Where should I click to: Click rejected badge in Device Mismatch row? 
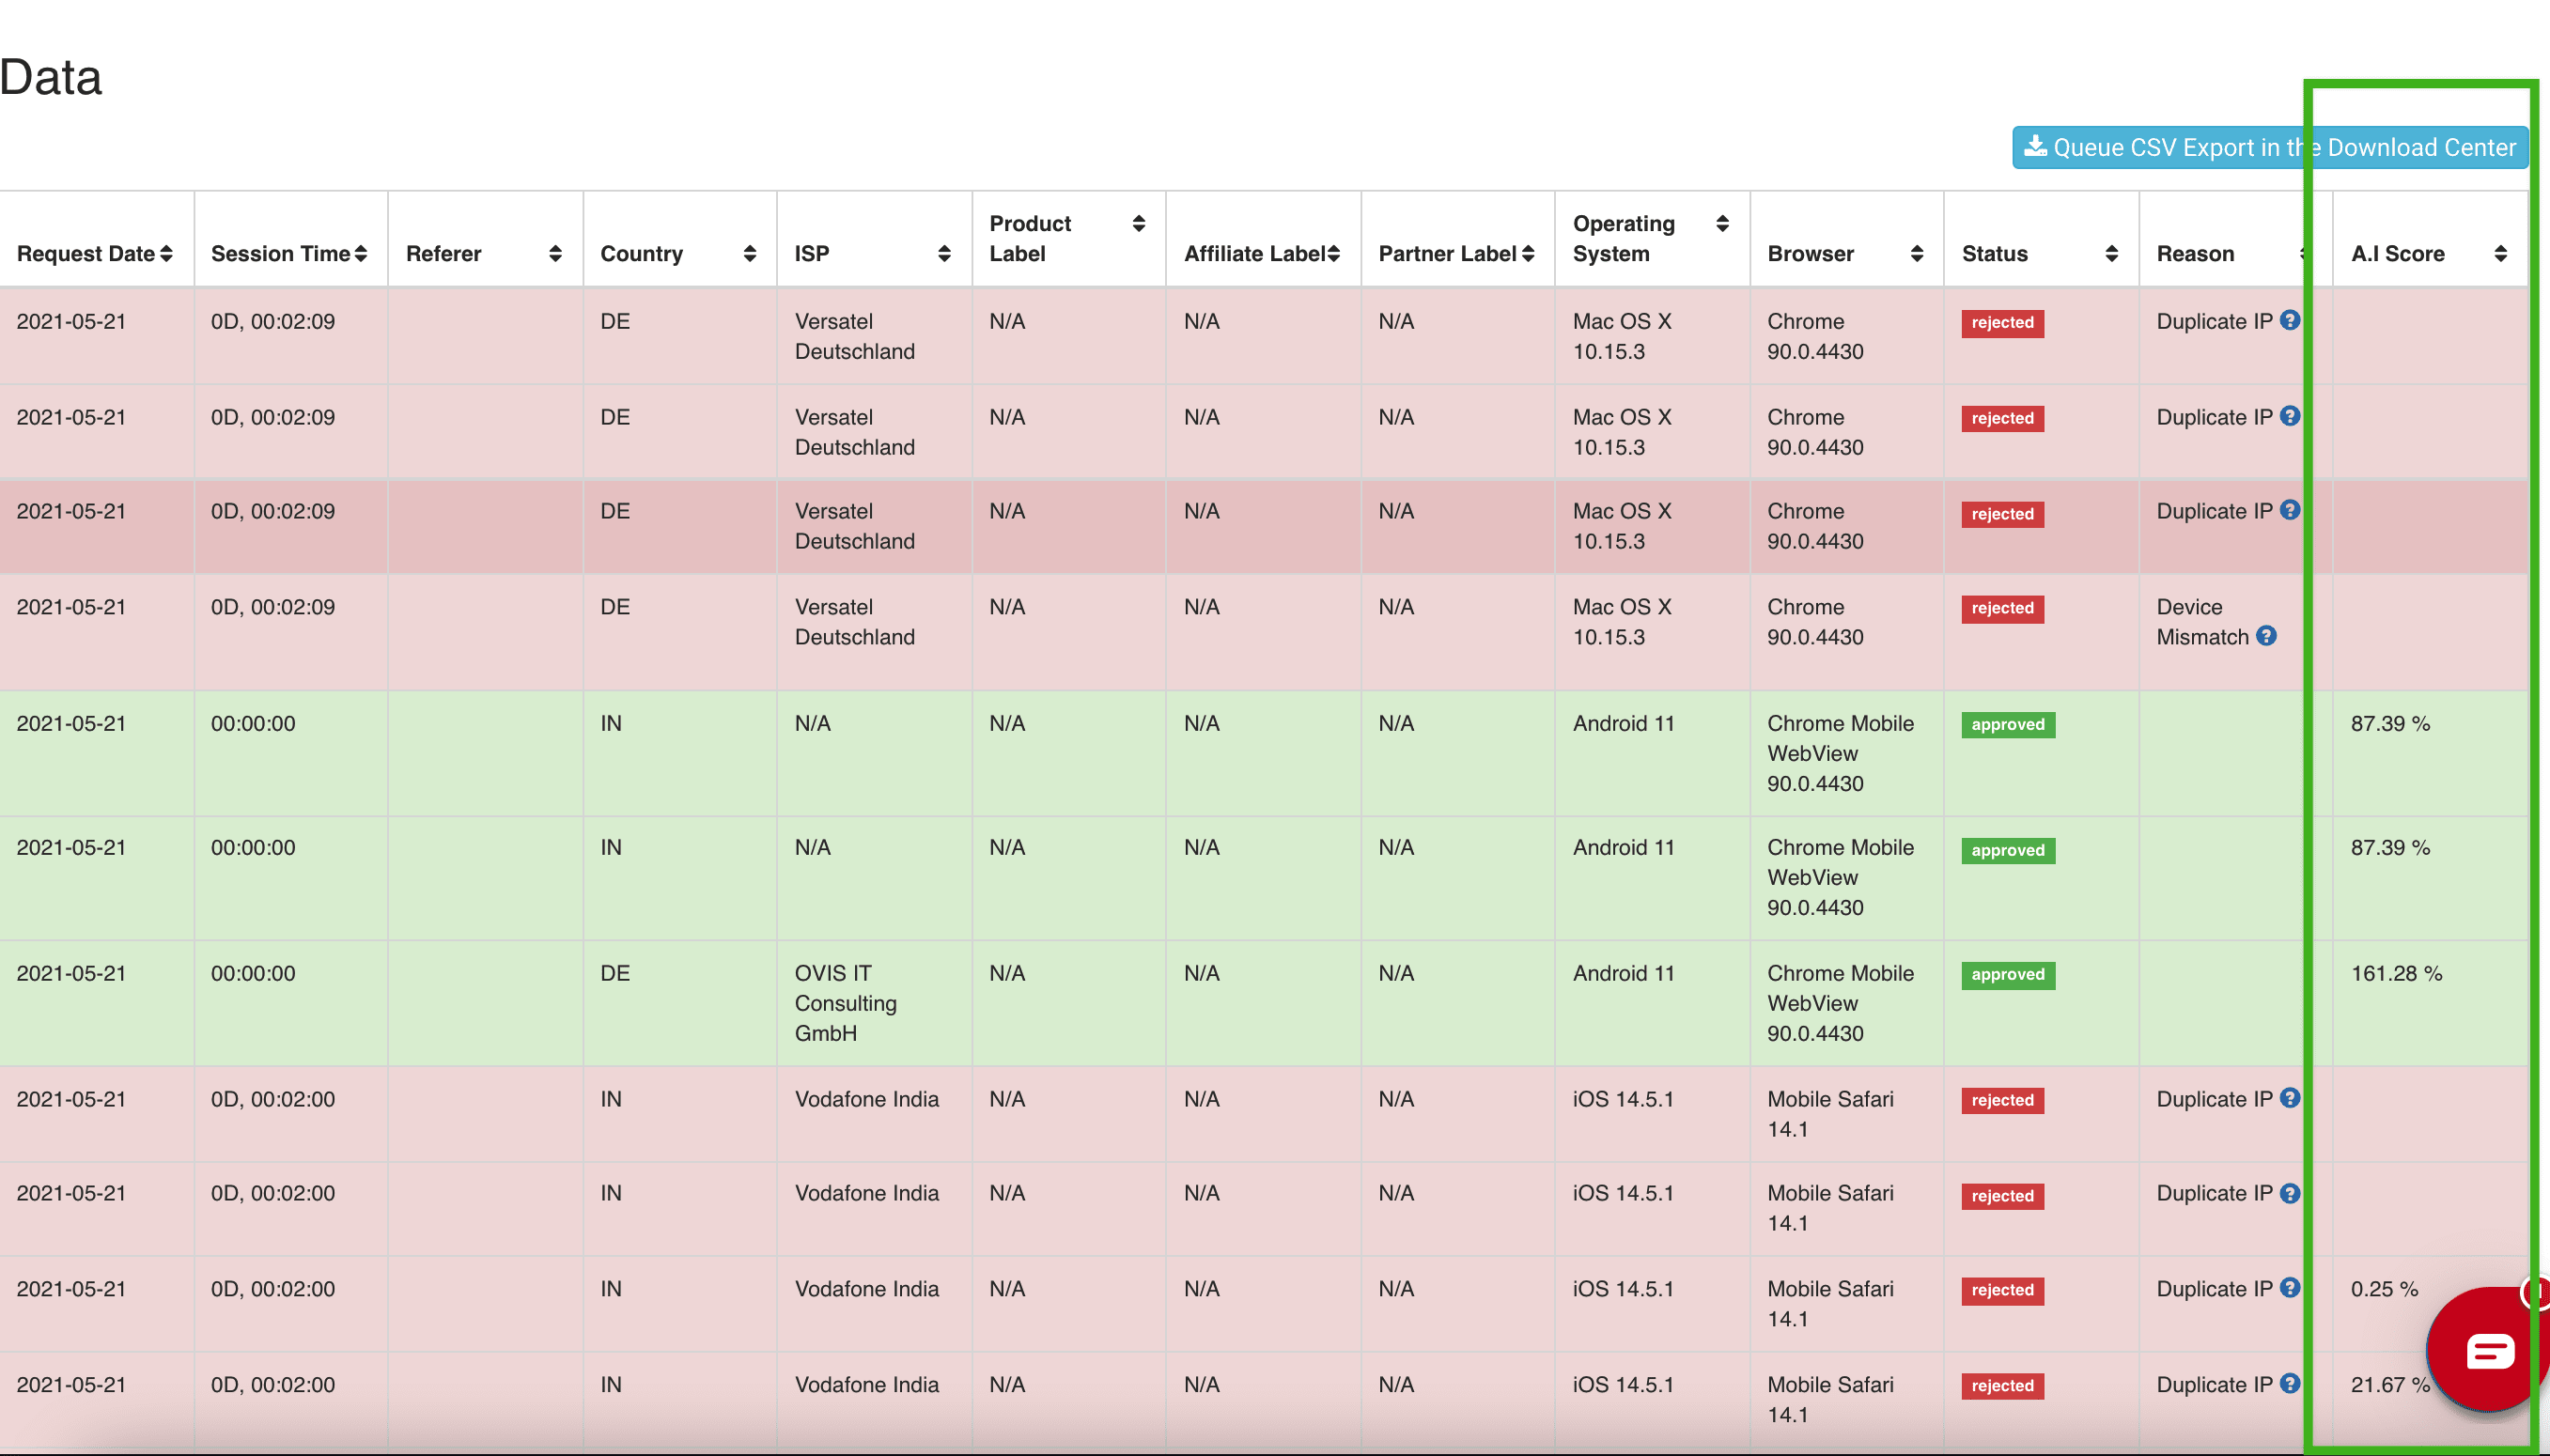pyautogui.click(x=2002, y=609)
